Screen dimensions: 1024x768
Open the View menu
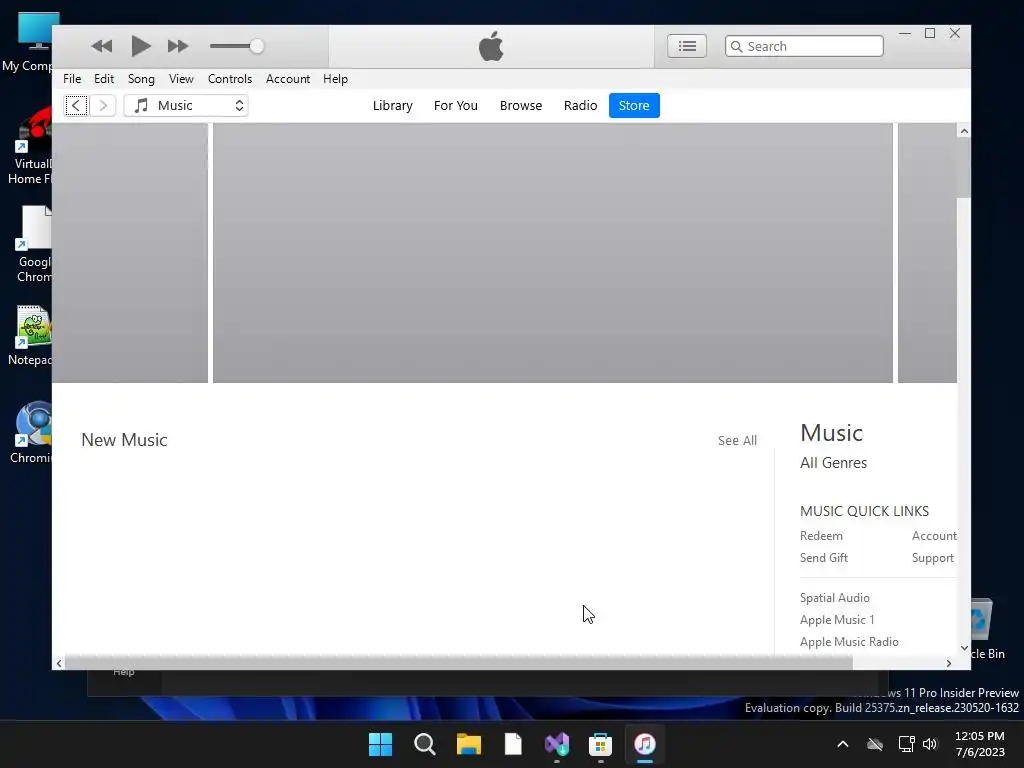181,78
